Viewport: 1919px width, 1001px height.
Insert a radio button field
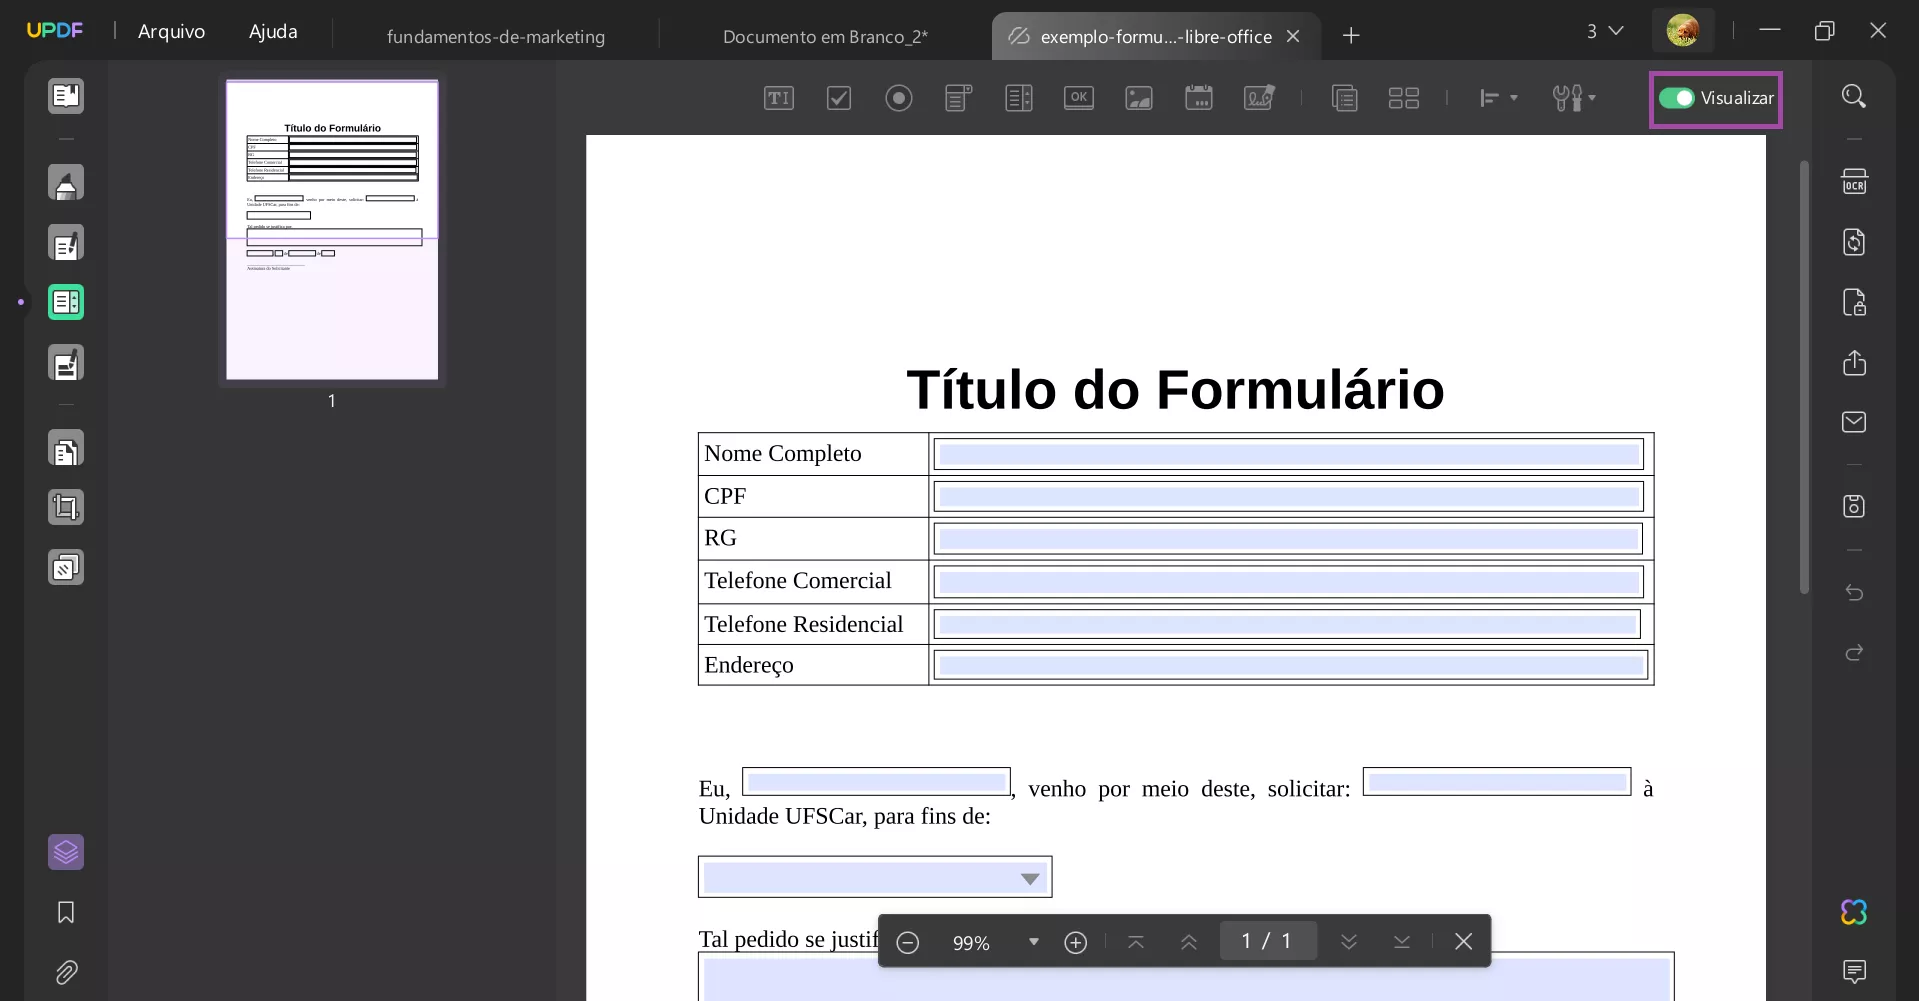pyautogui.click(x=899, y=98)
